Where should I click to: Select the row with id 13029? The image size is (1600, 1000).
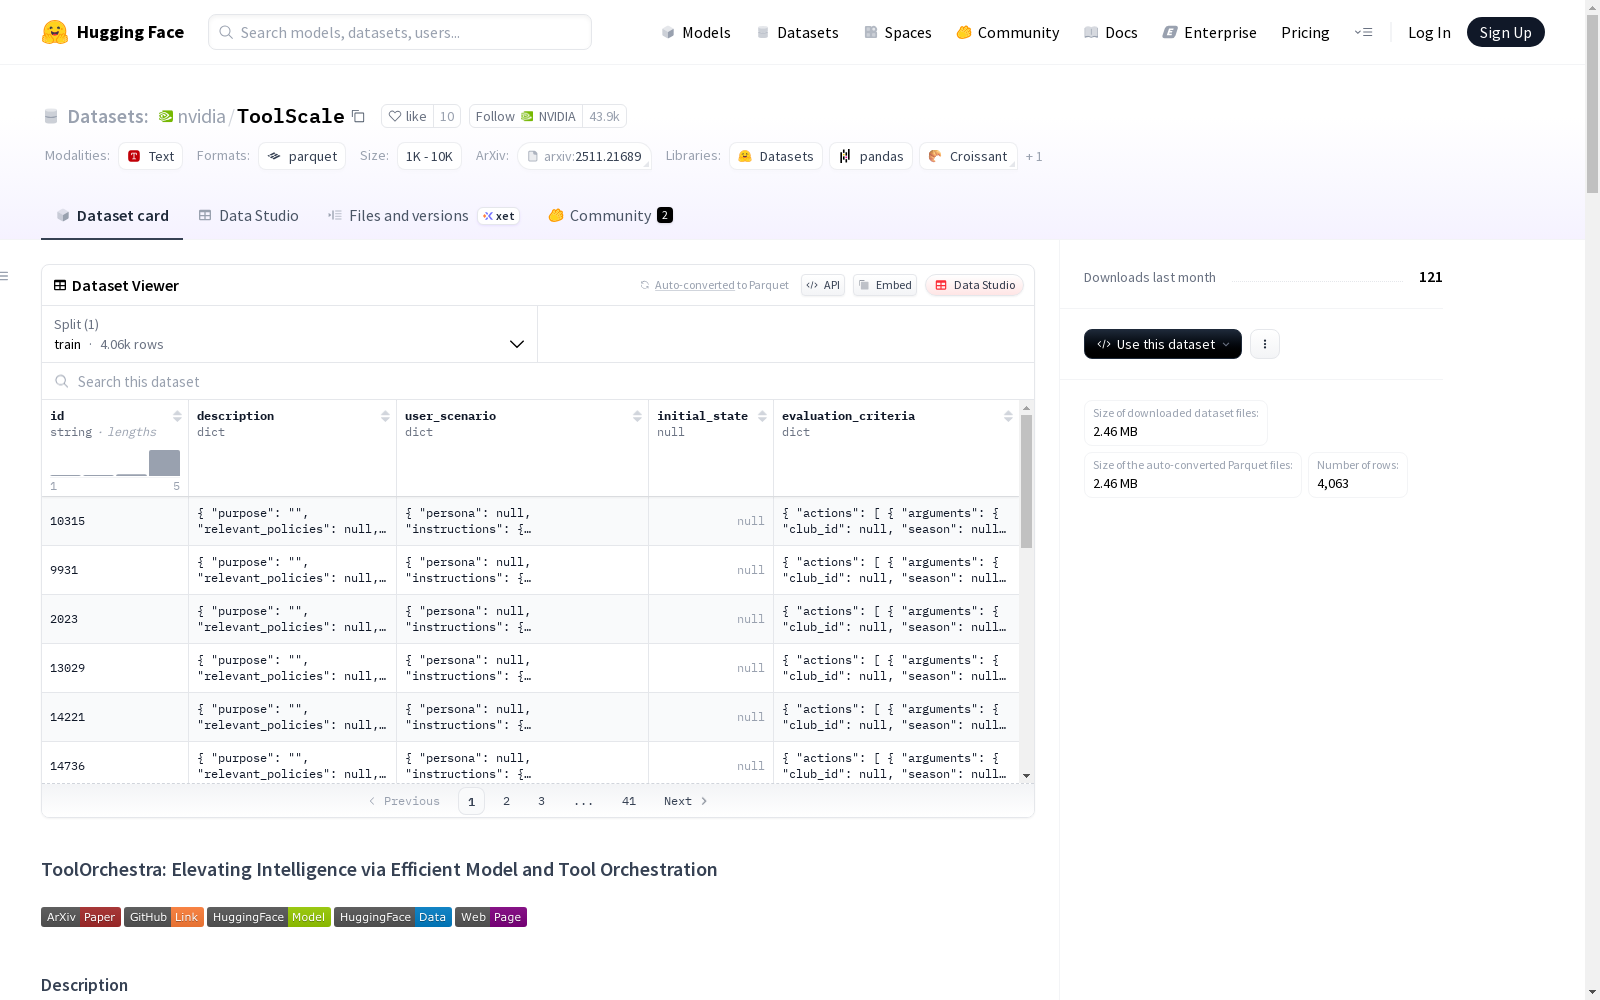click(530, 668)
